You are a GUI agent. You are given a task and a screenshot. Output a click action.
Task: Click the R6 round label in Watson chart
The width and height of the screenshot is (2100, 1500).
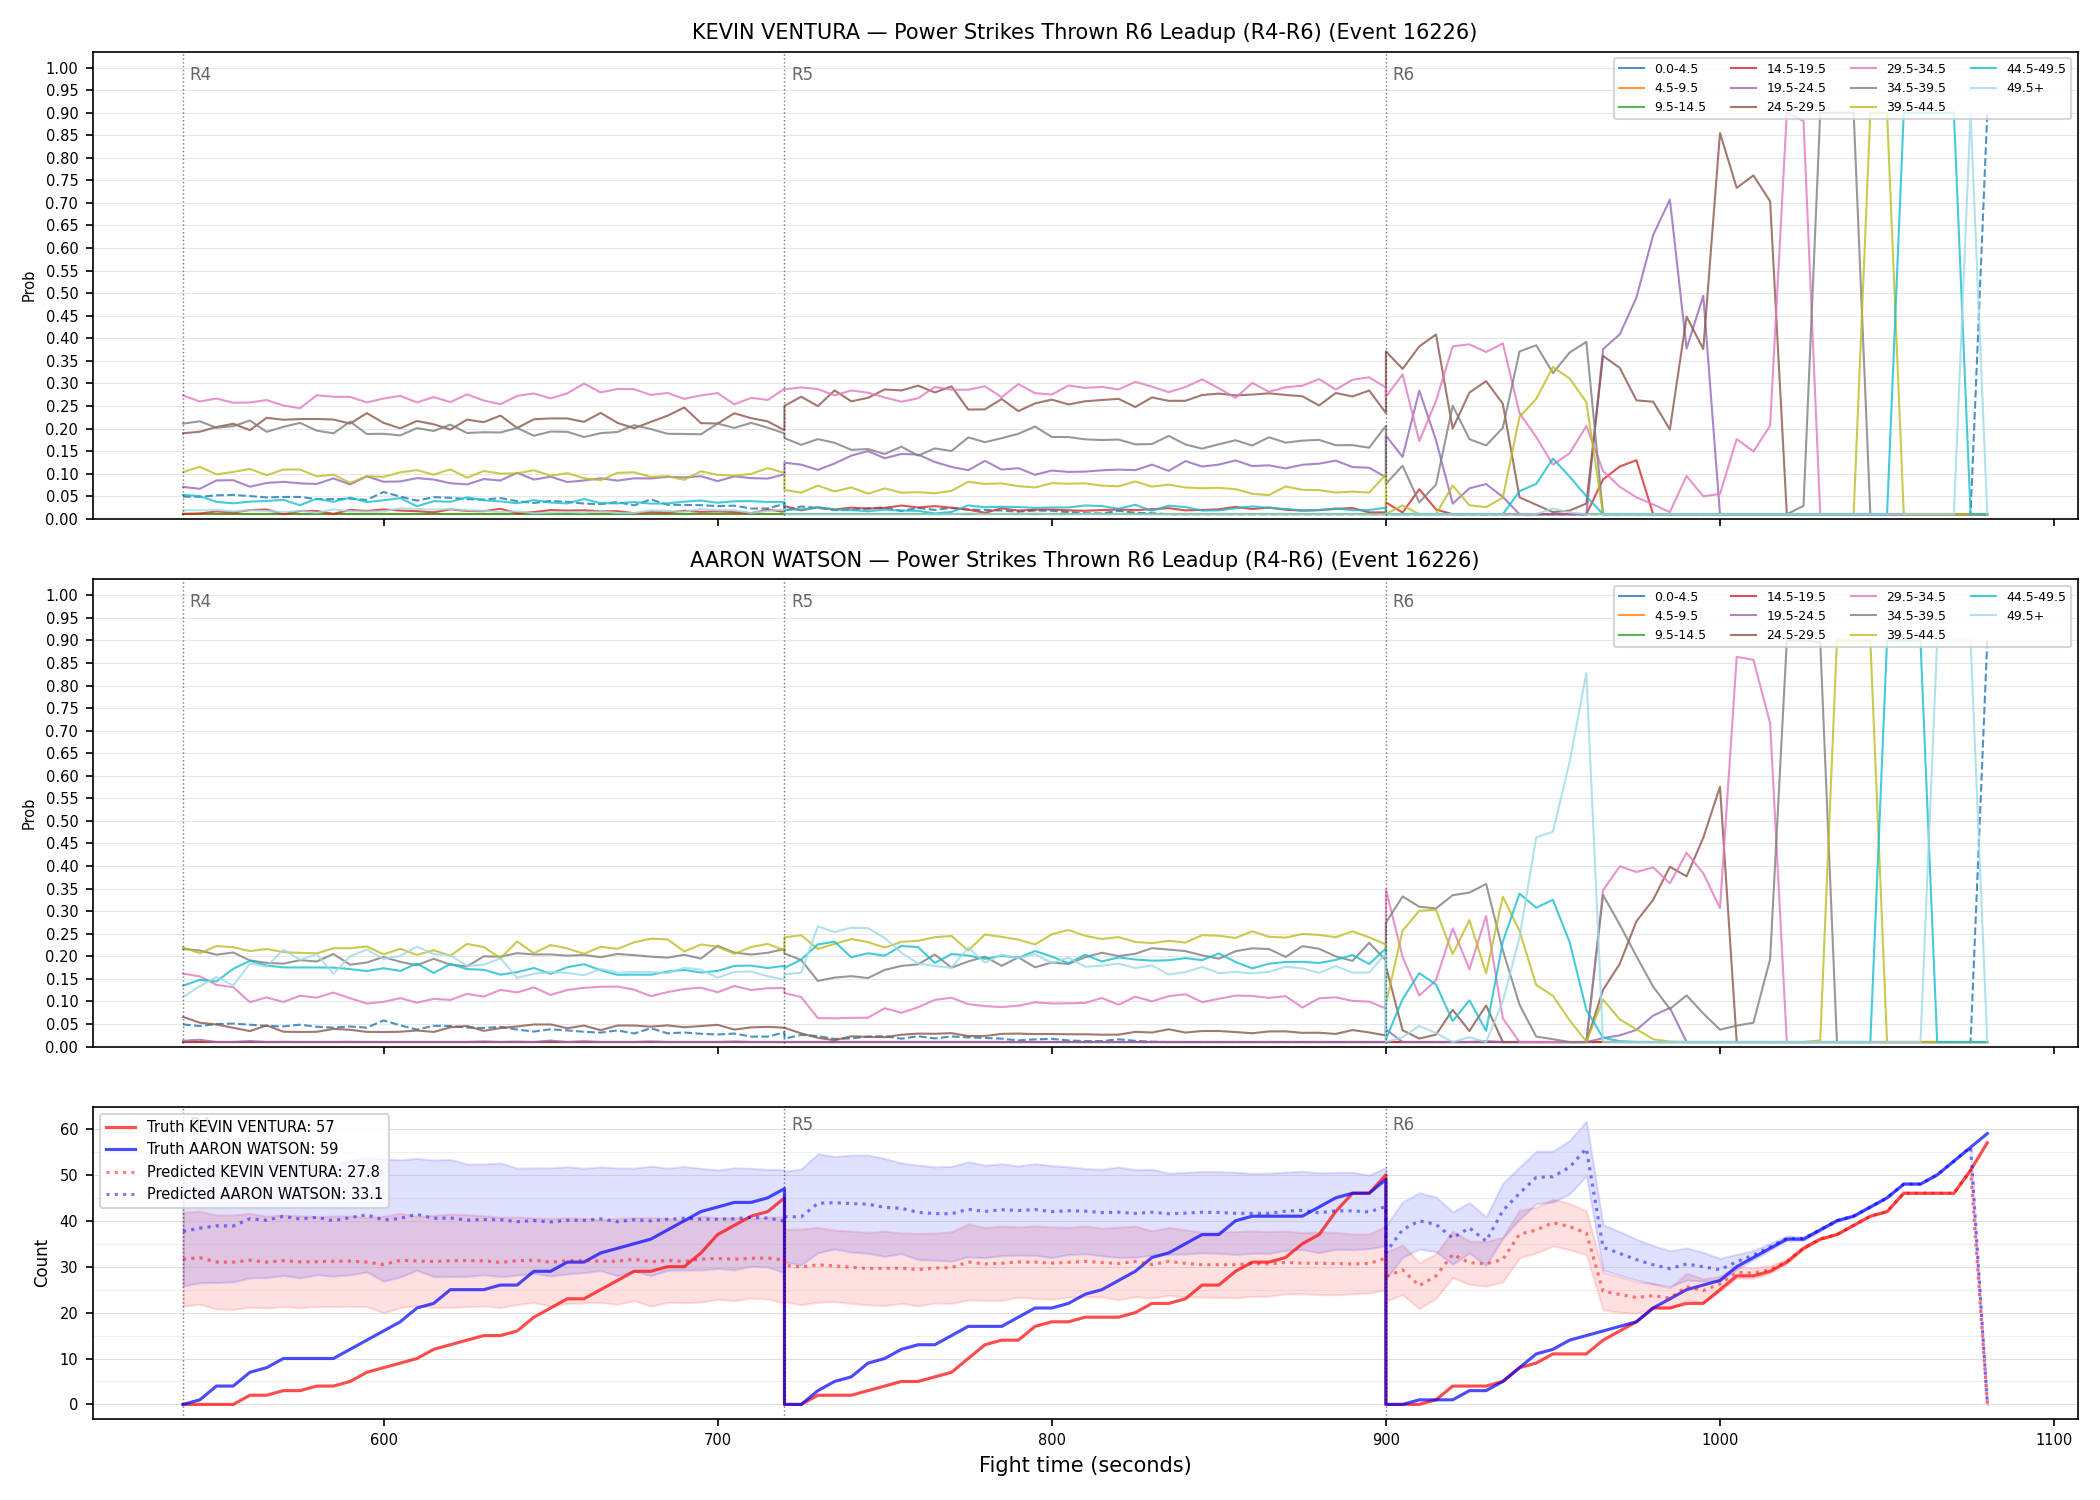click(1403, 601)
